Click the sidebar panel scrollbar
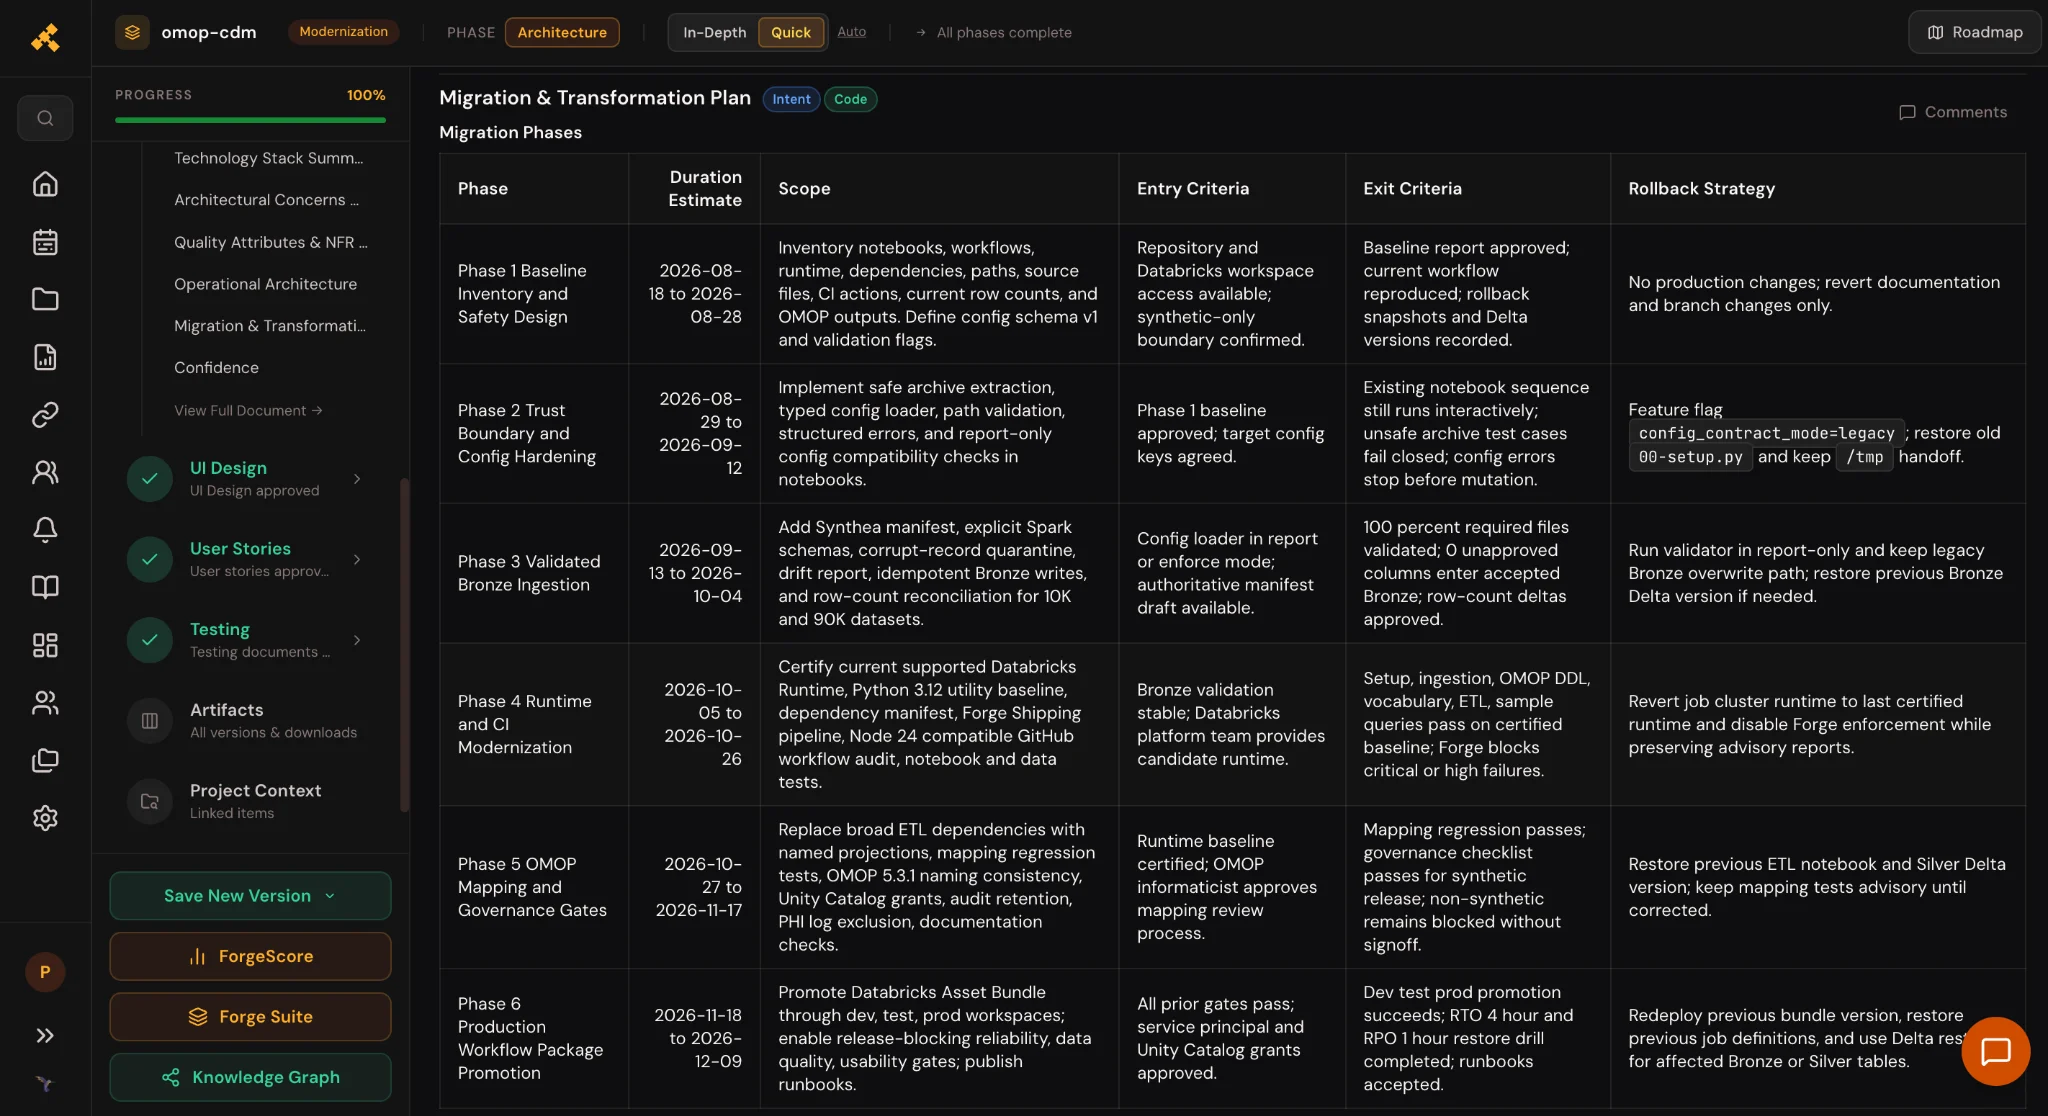2048x1116 pixels. click(404, 645)
